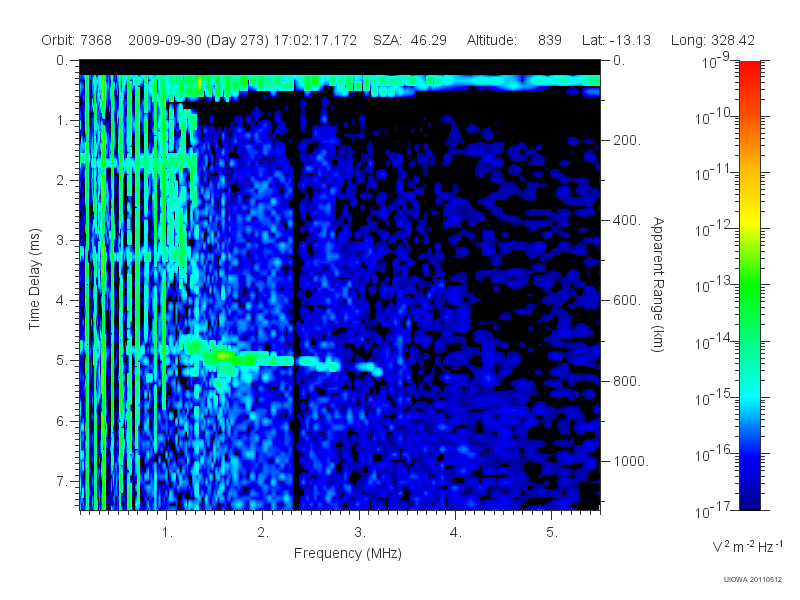Click the frequency tick label '3.'
This screenshot has height=600, width=800.
(360, 533)
